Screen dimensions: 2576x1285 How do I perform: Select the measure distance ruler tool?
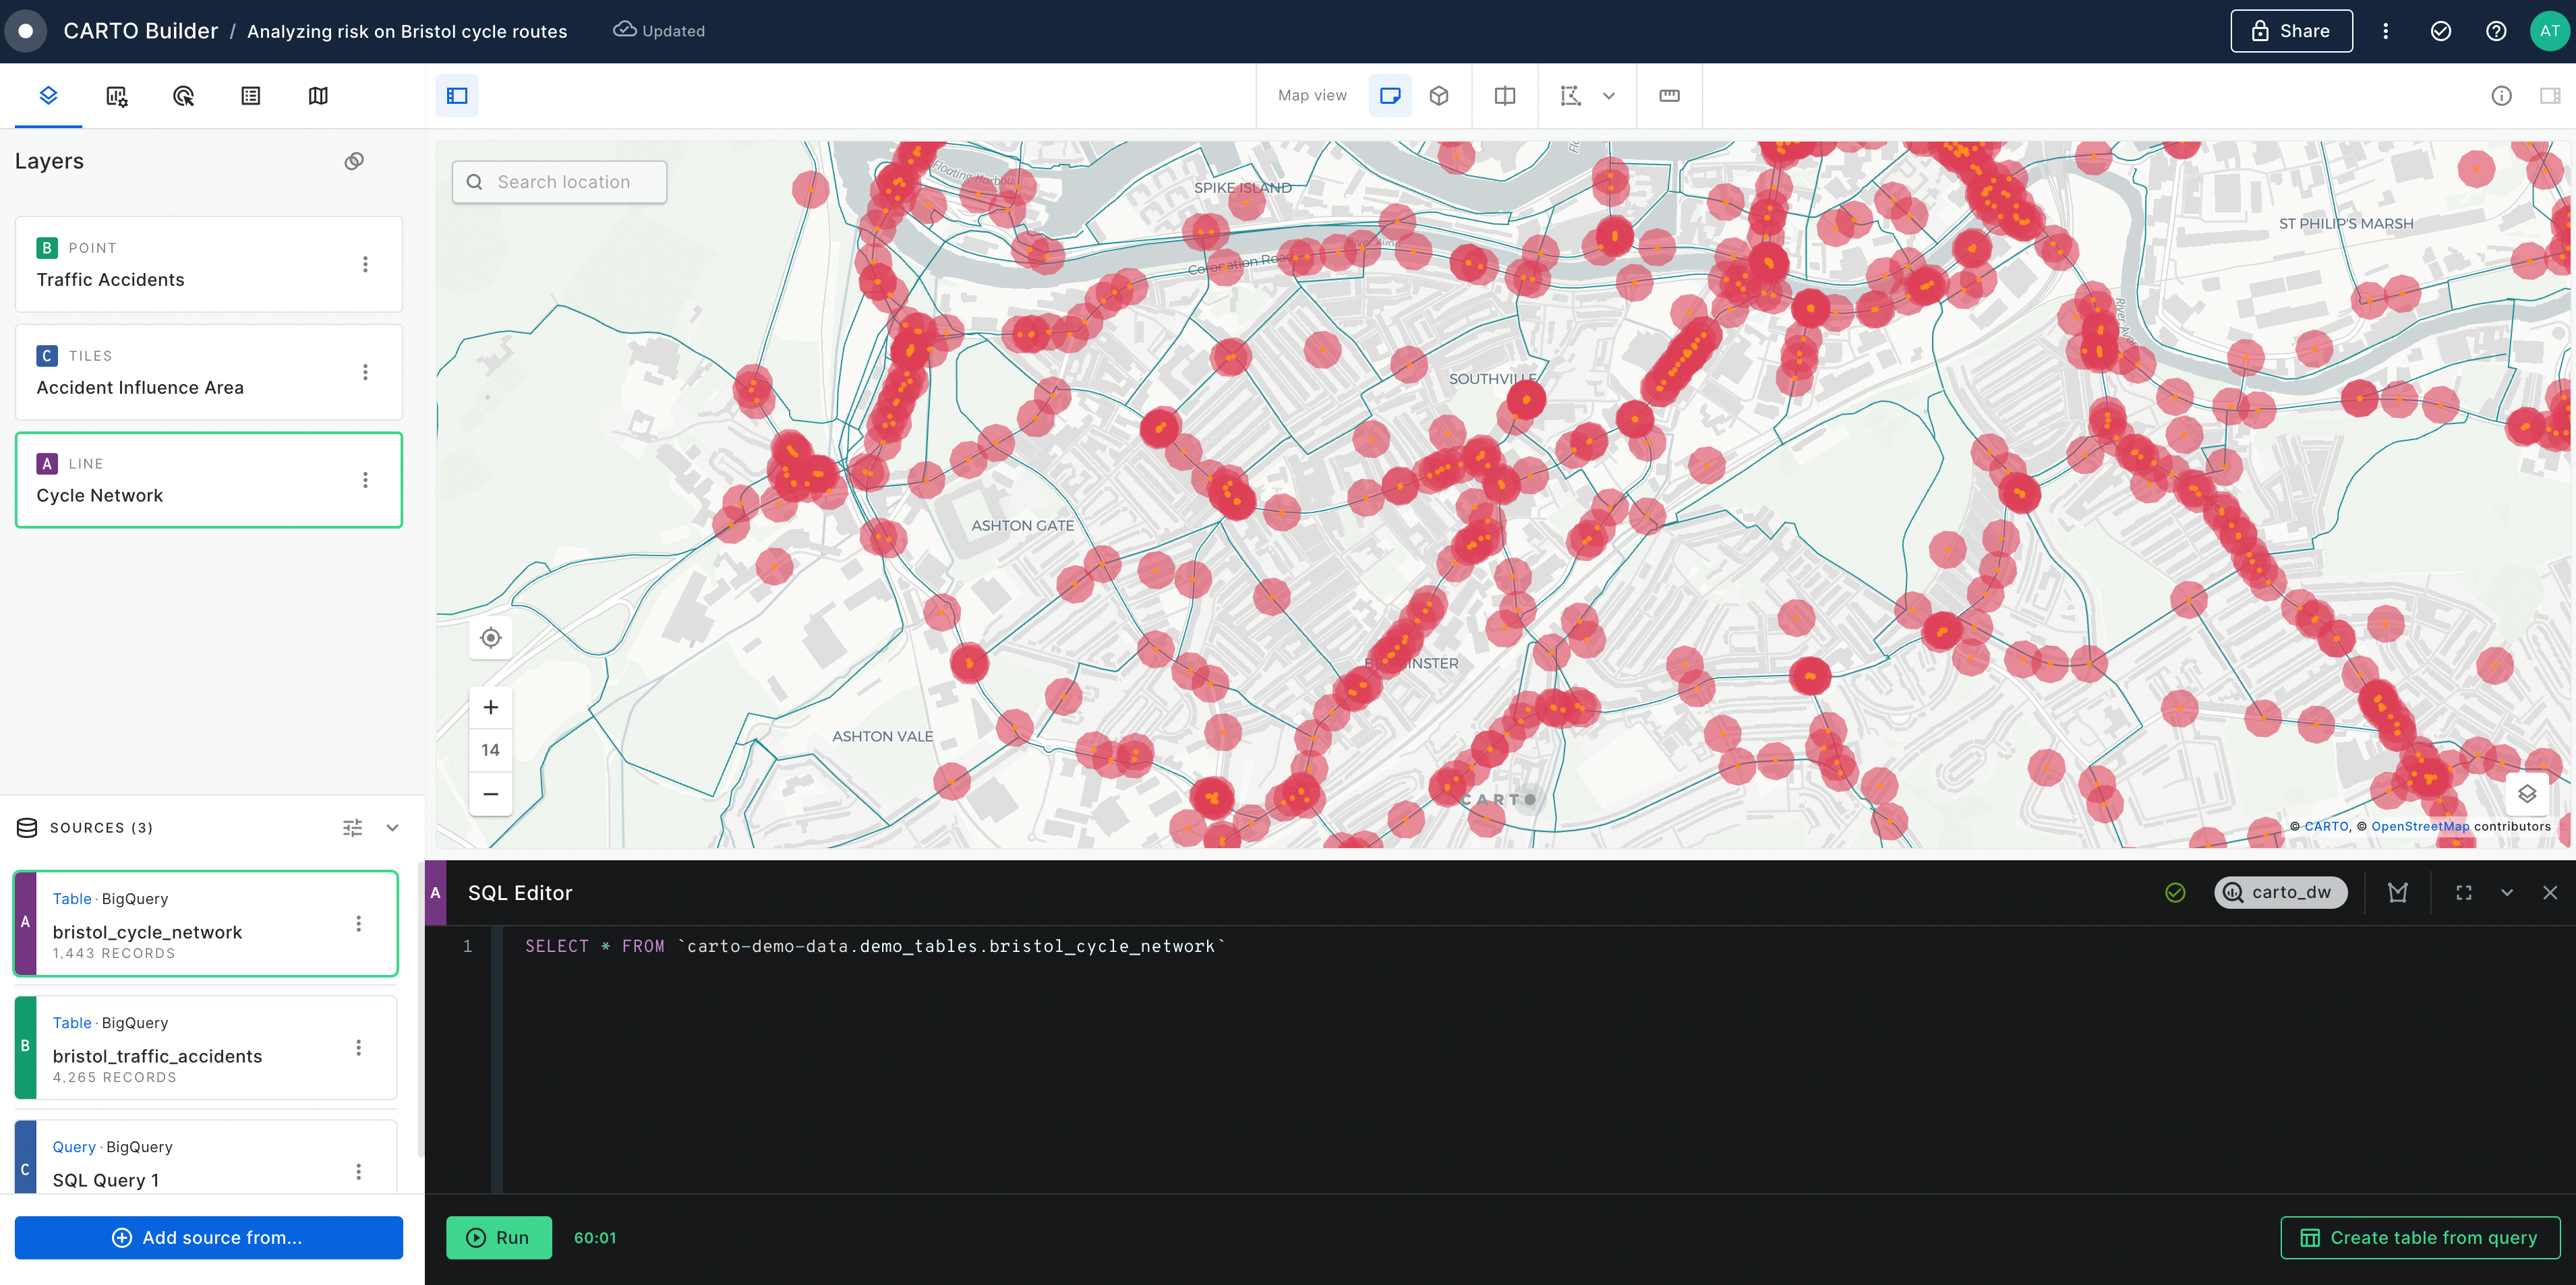click(1669, 96)
